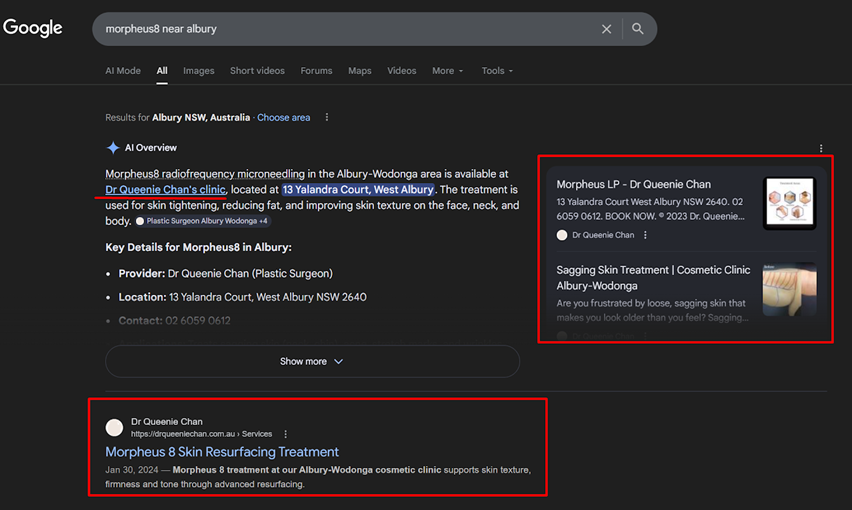Clear the search box with X icon

point(606,29)
